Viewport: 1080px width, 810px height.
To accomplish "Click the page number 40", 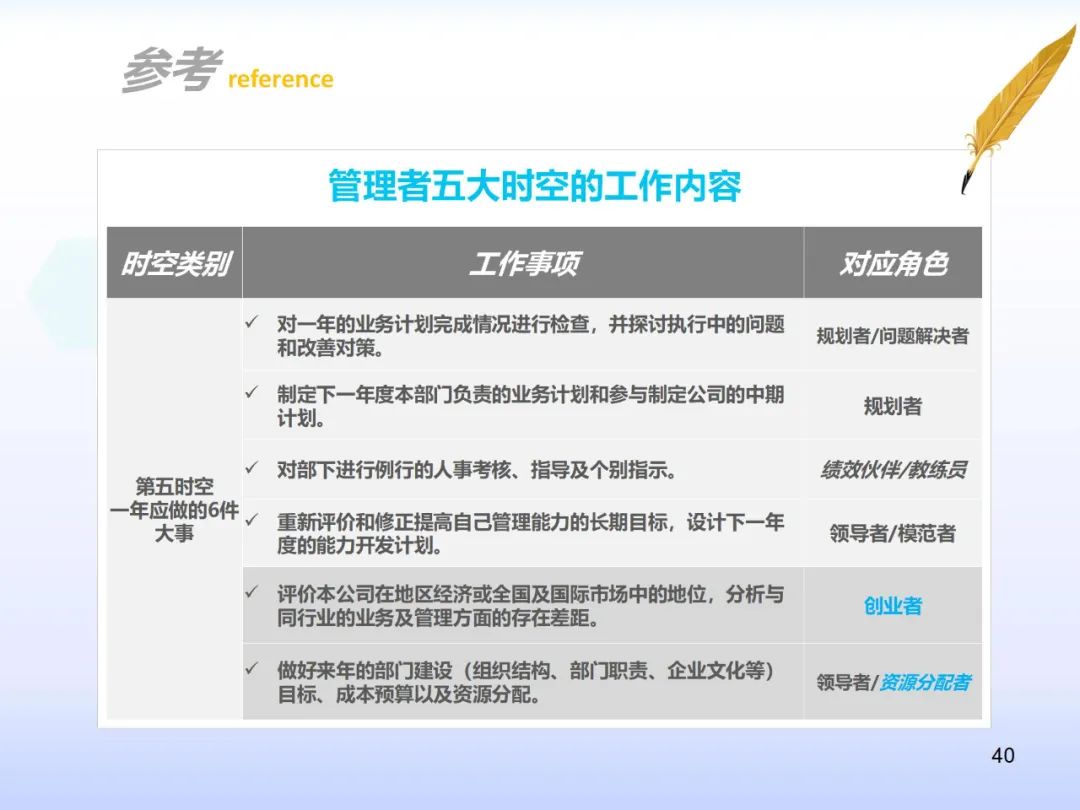I will [1003, 756].
